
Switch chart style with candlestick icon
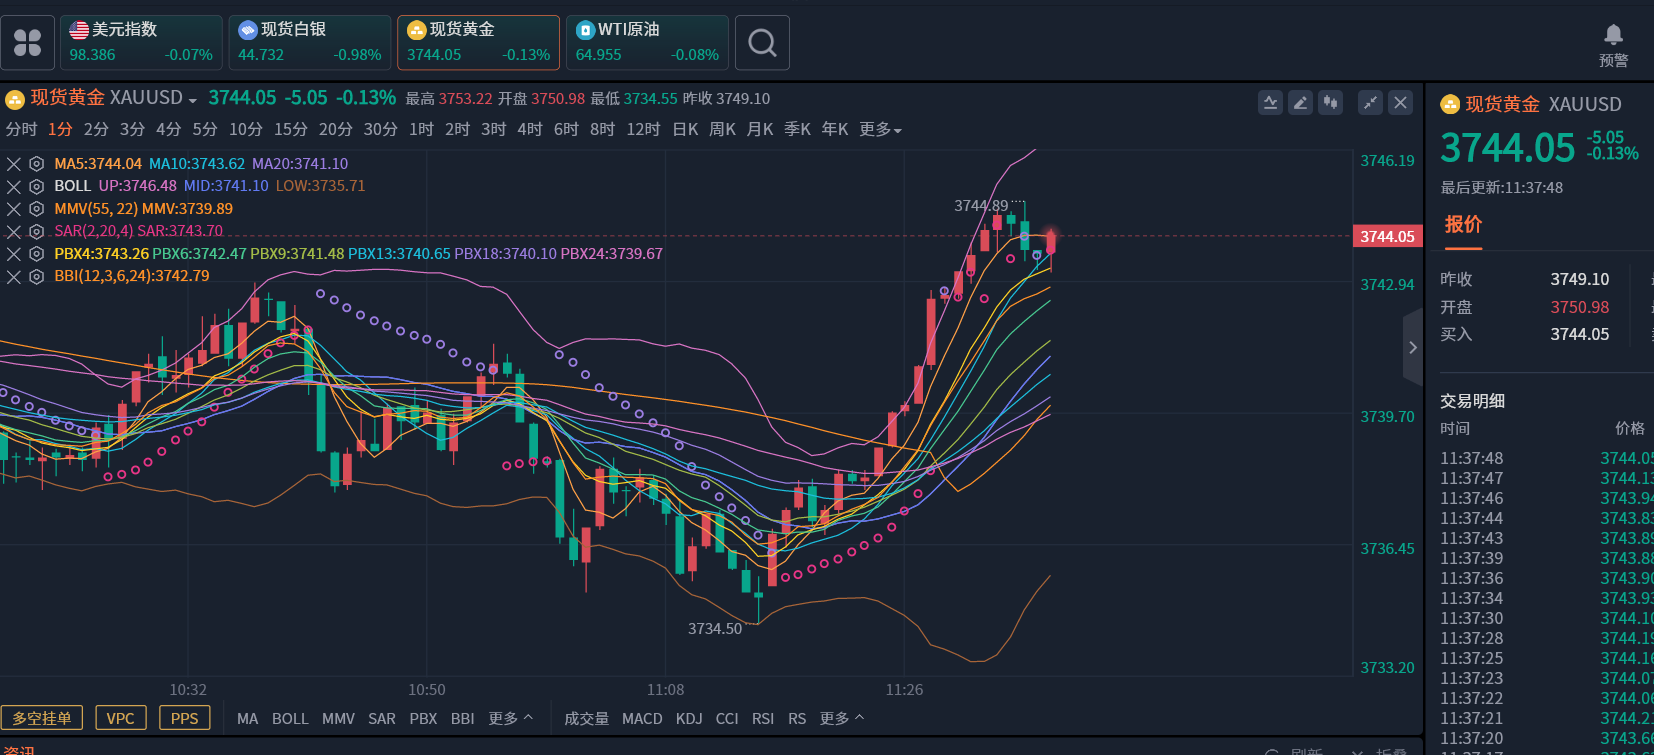coord(1330,102)
